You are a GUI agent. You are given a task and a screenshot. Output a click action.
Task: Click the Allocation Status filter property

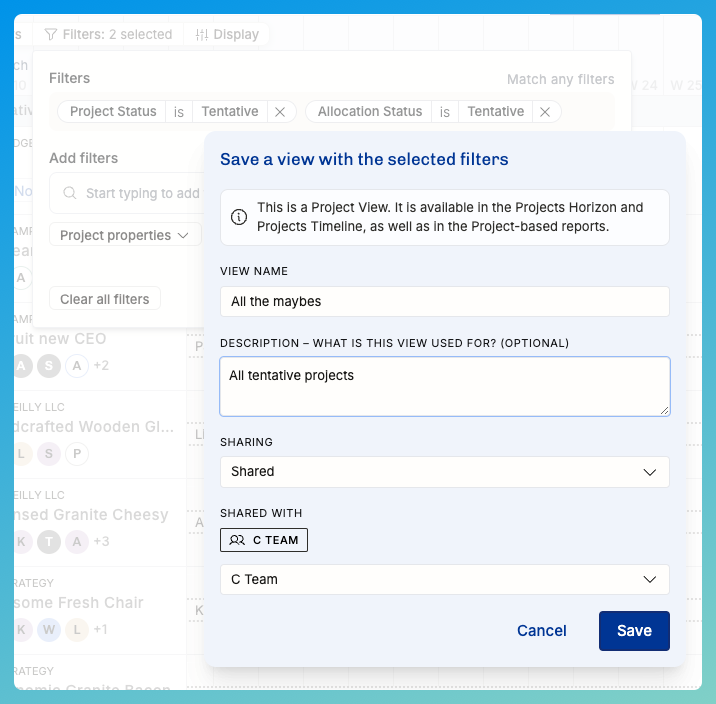tap(370, 112)
